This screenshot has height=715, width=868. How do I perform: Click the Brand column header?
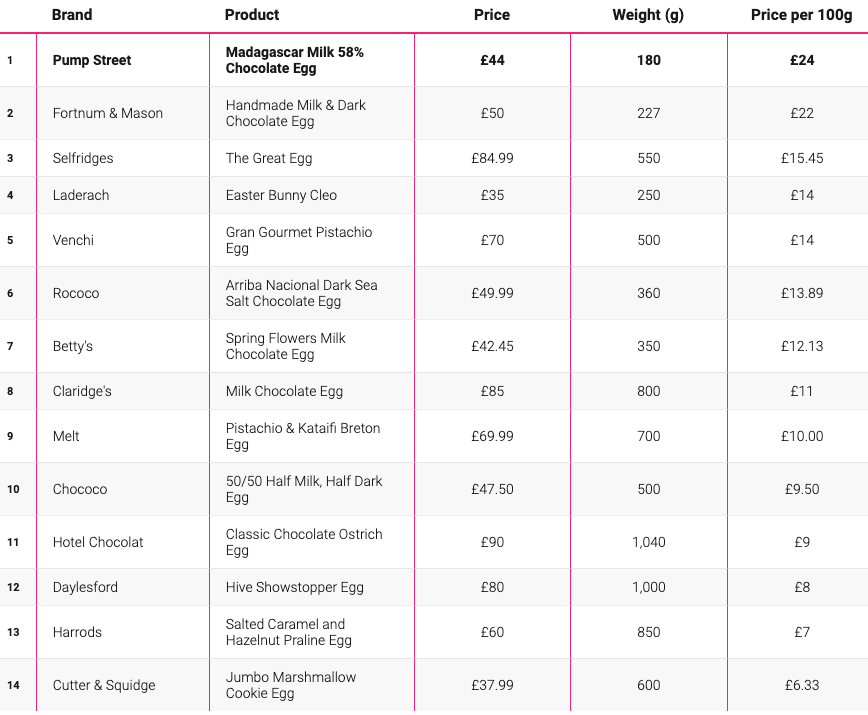click(x=72, y=15)
